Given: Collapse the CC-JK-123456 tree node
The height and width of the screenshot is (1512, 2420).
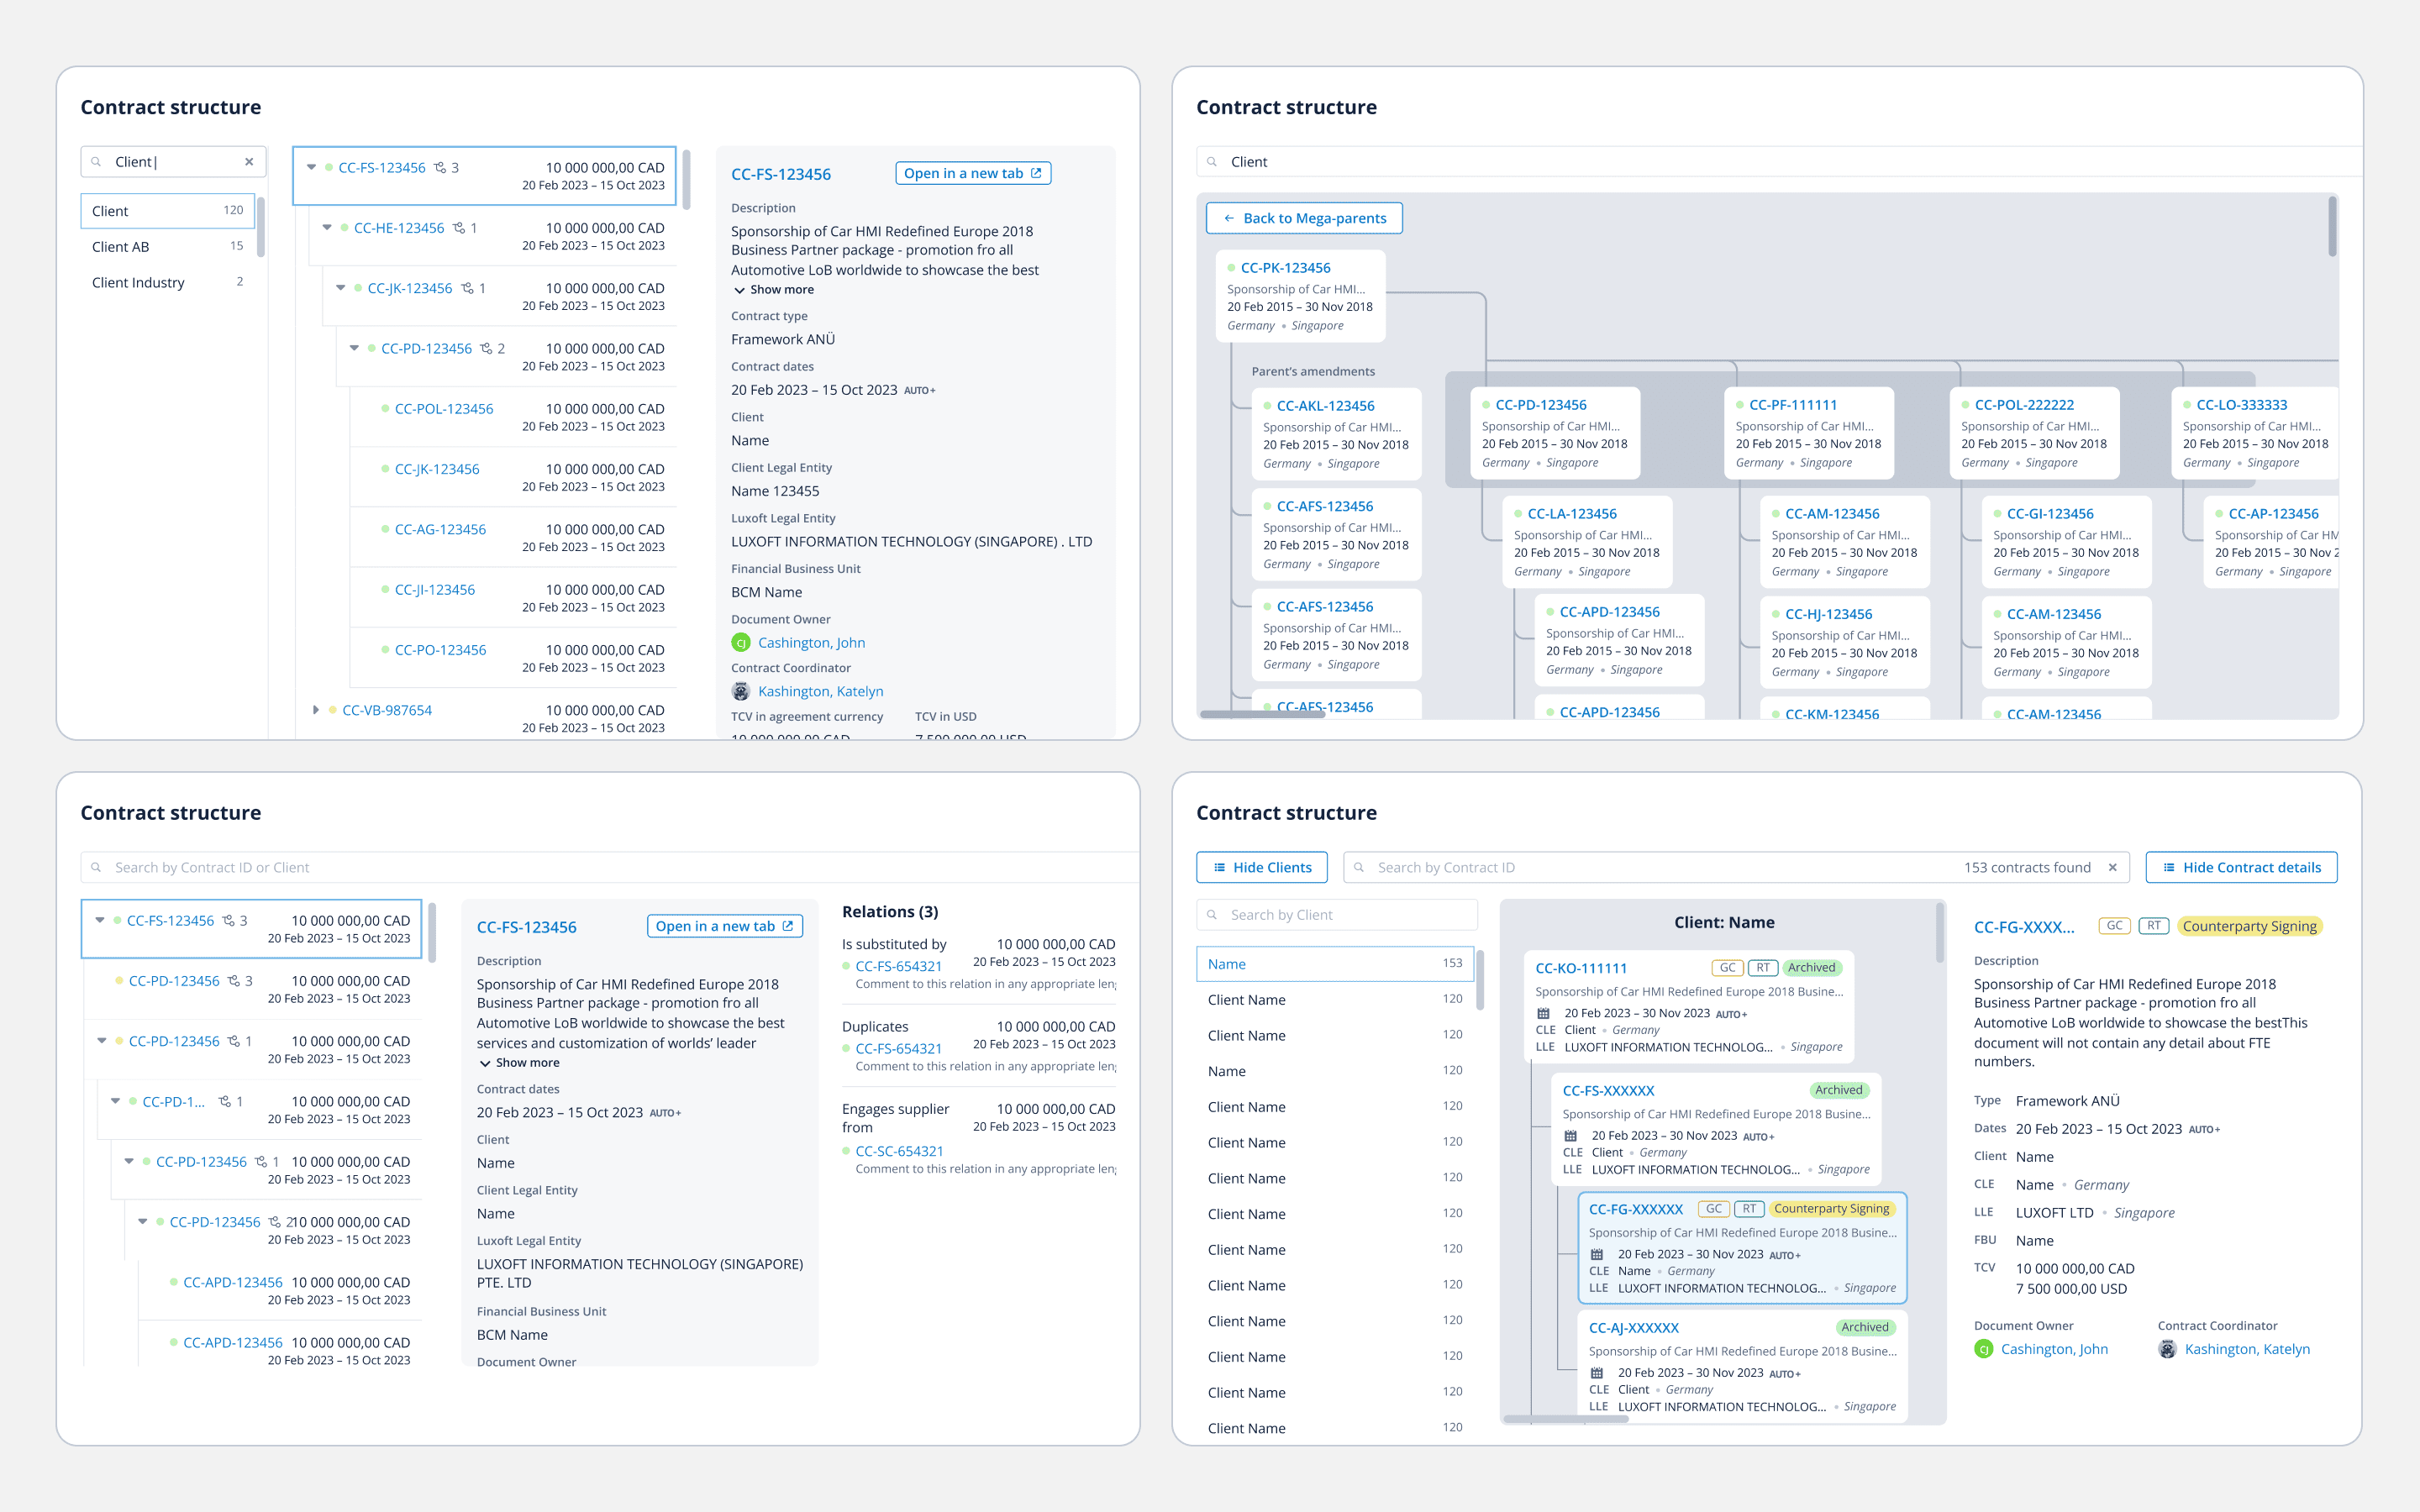Looking at the screenshot, I should [341, 288].
